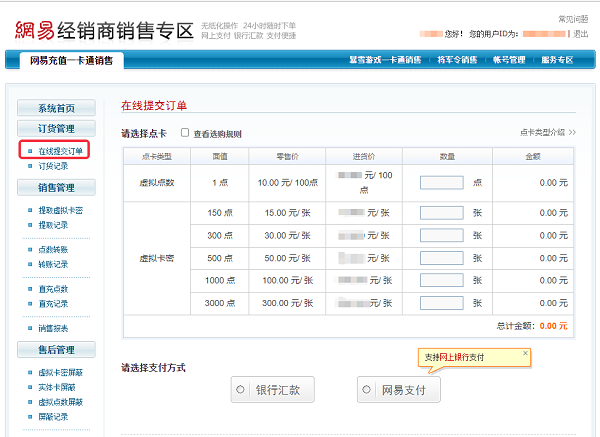The image size is (600, 437).
Task: Focus quantity field for 300 点 row
Action: pyautogui.click(x=442, y=235)
